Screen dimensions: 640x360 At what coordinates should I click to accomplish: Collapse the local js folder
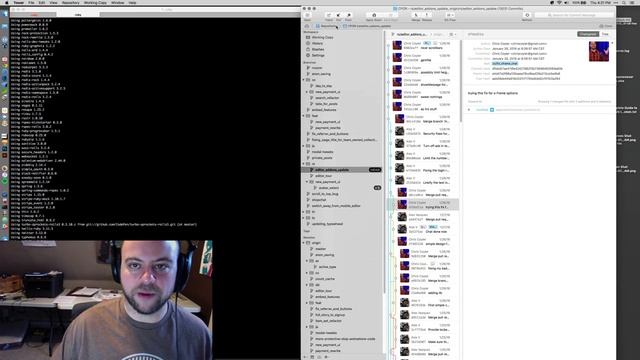point(304,146)
